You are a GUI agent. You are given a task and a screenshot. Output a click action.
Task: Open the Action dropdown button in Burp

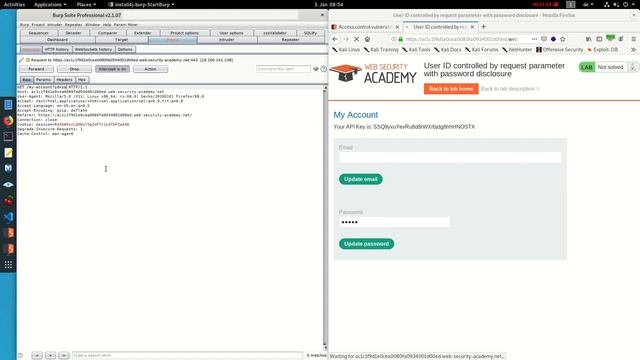point(150,69)
